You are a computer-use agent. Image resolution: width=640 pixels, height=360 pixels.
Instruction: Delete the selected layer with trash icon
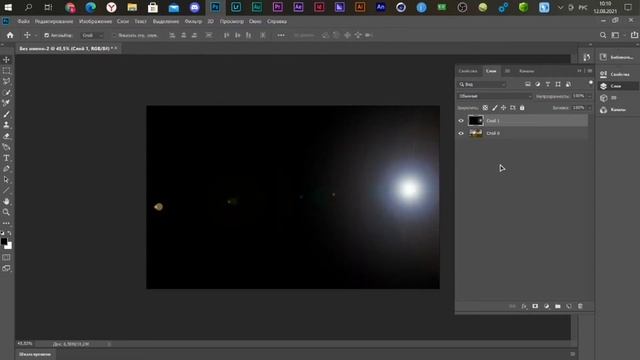click(x=580, y=306)
